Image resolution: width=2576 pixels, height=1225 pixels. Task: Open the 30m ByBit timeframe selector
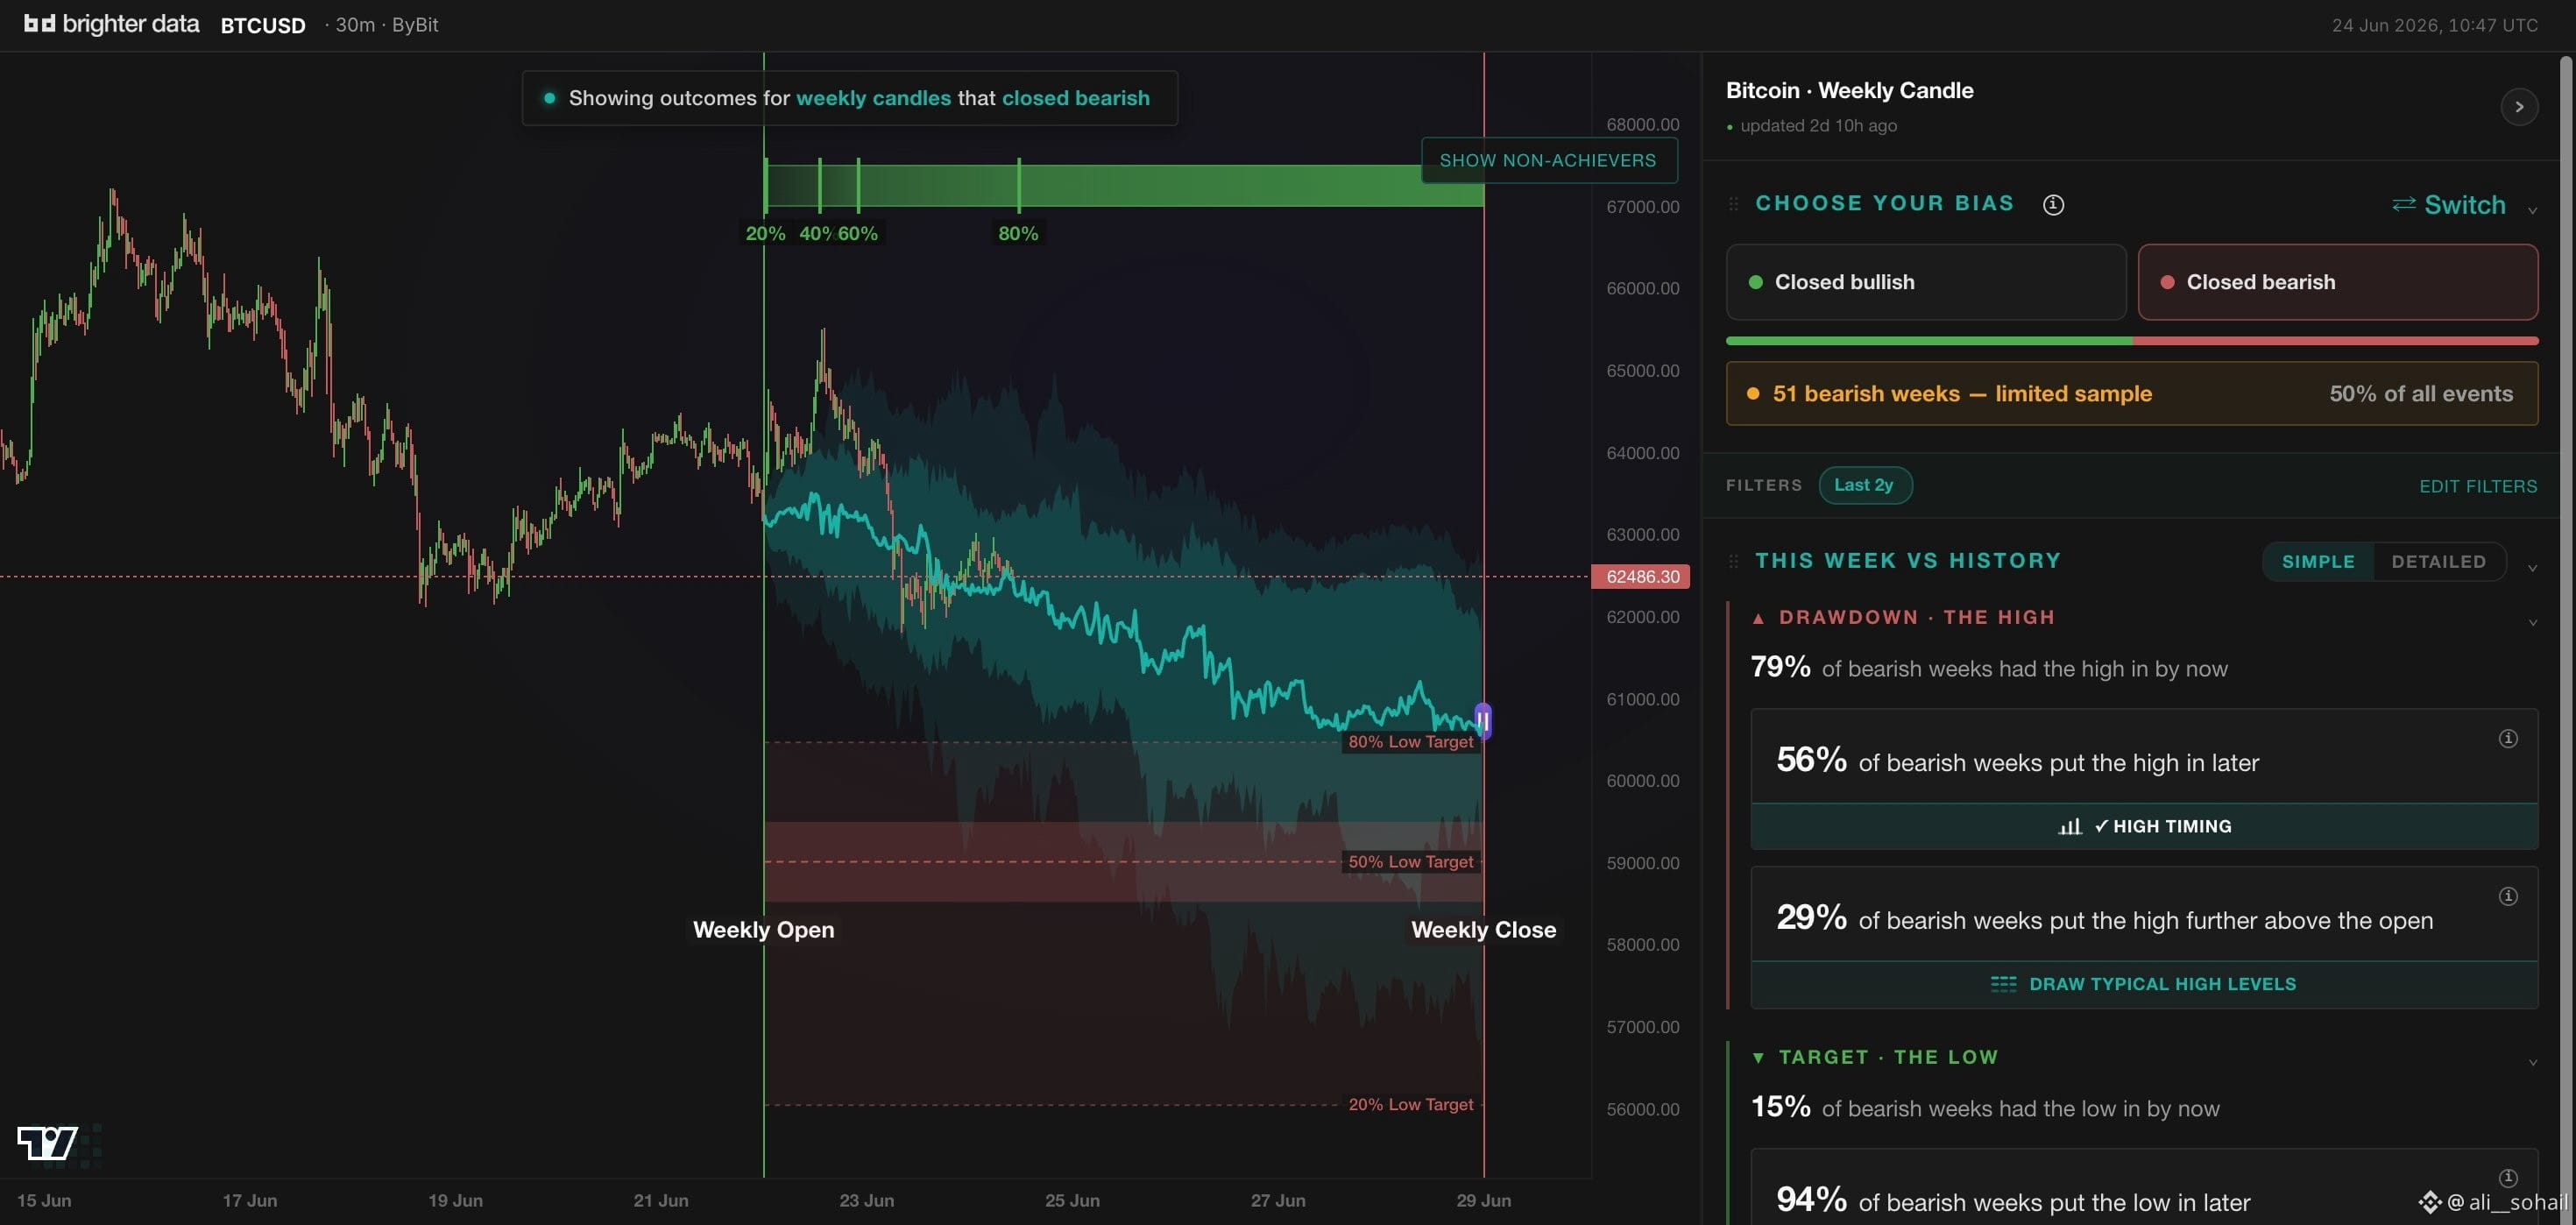pos(383,25)
